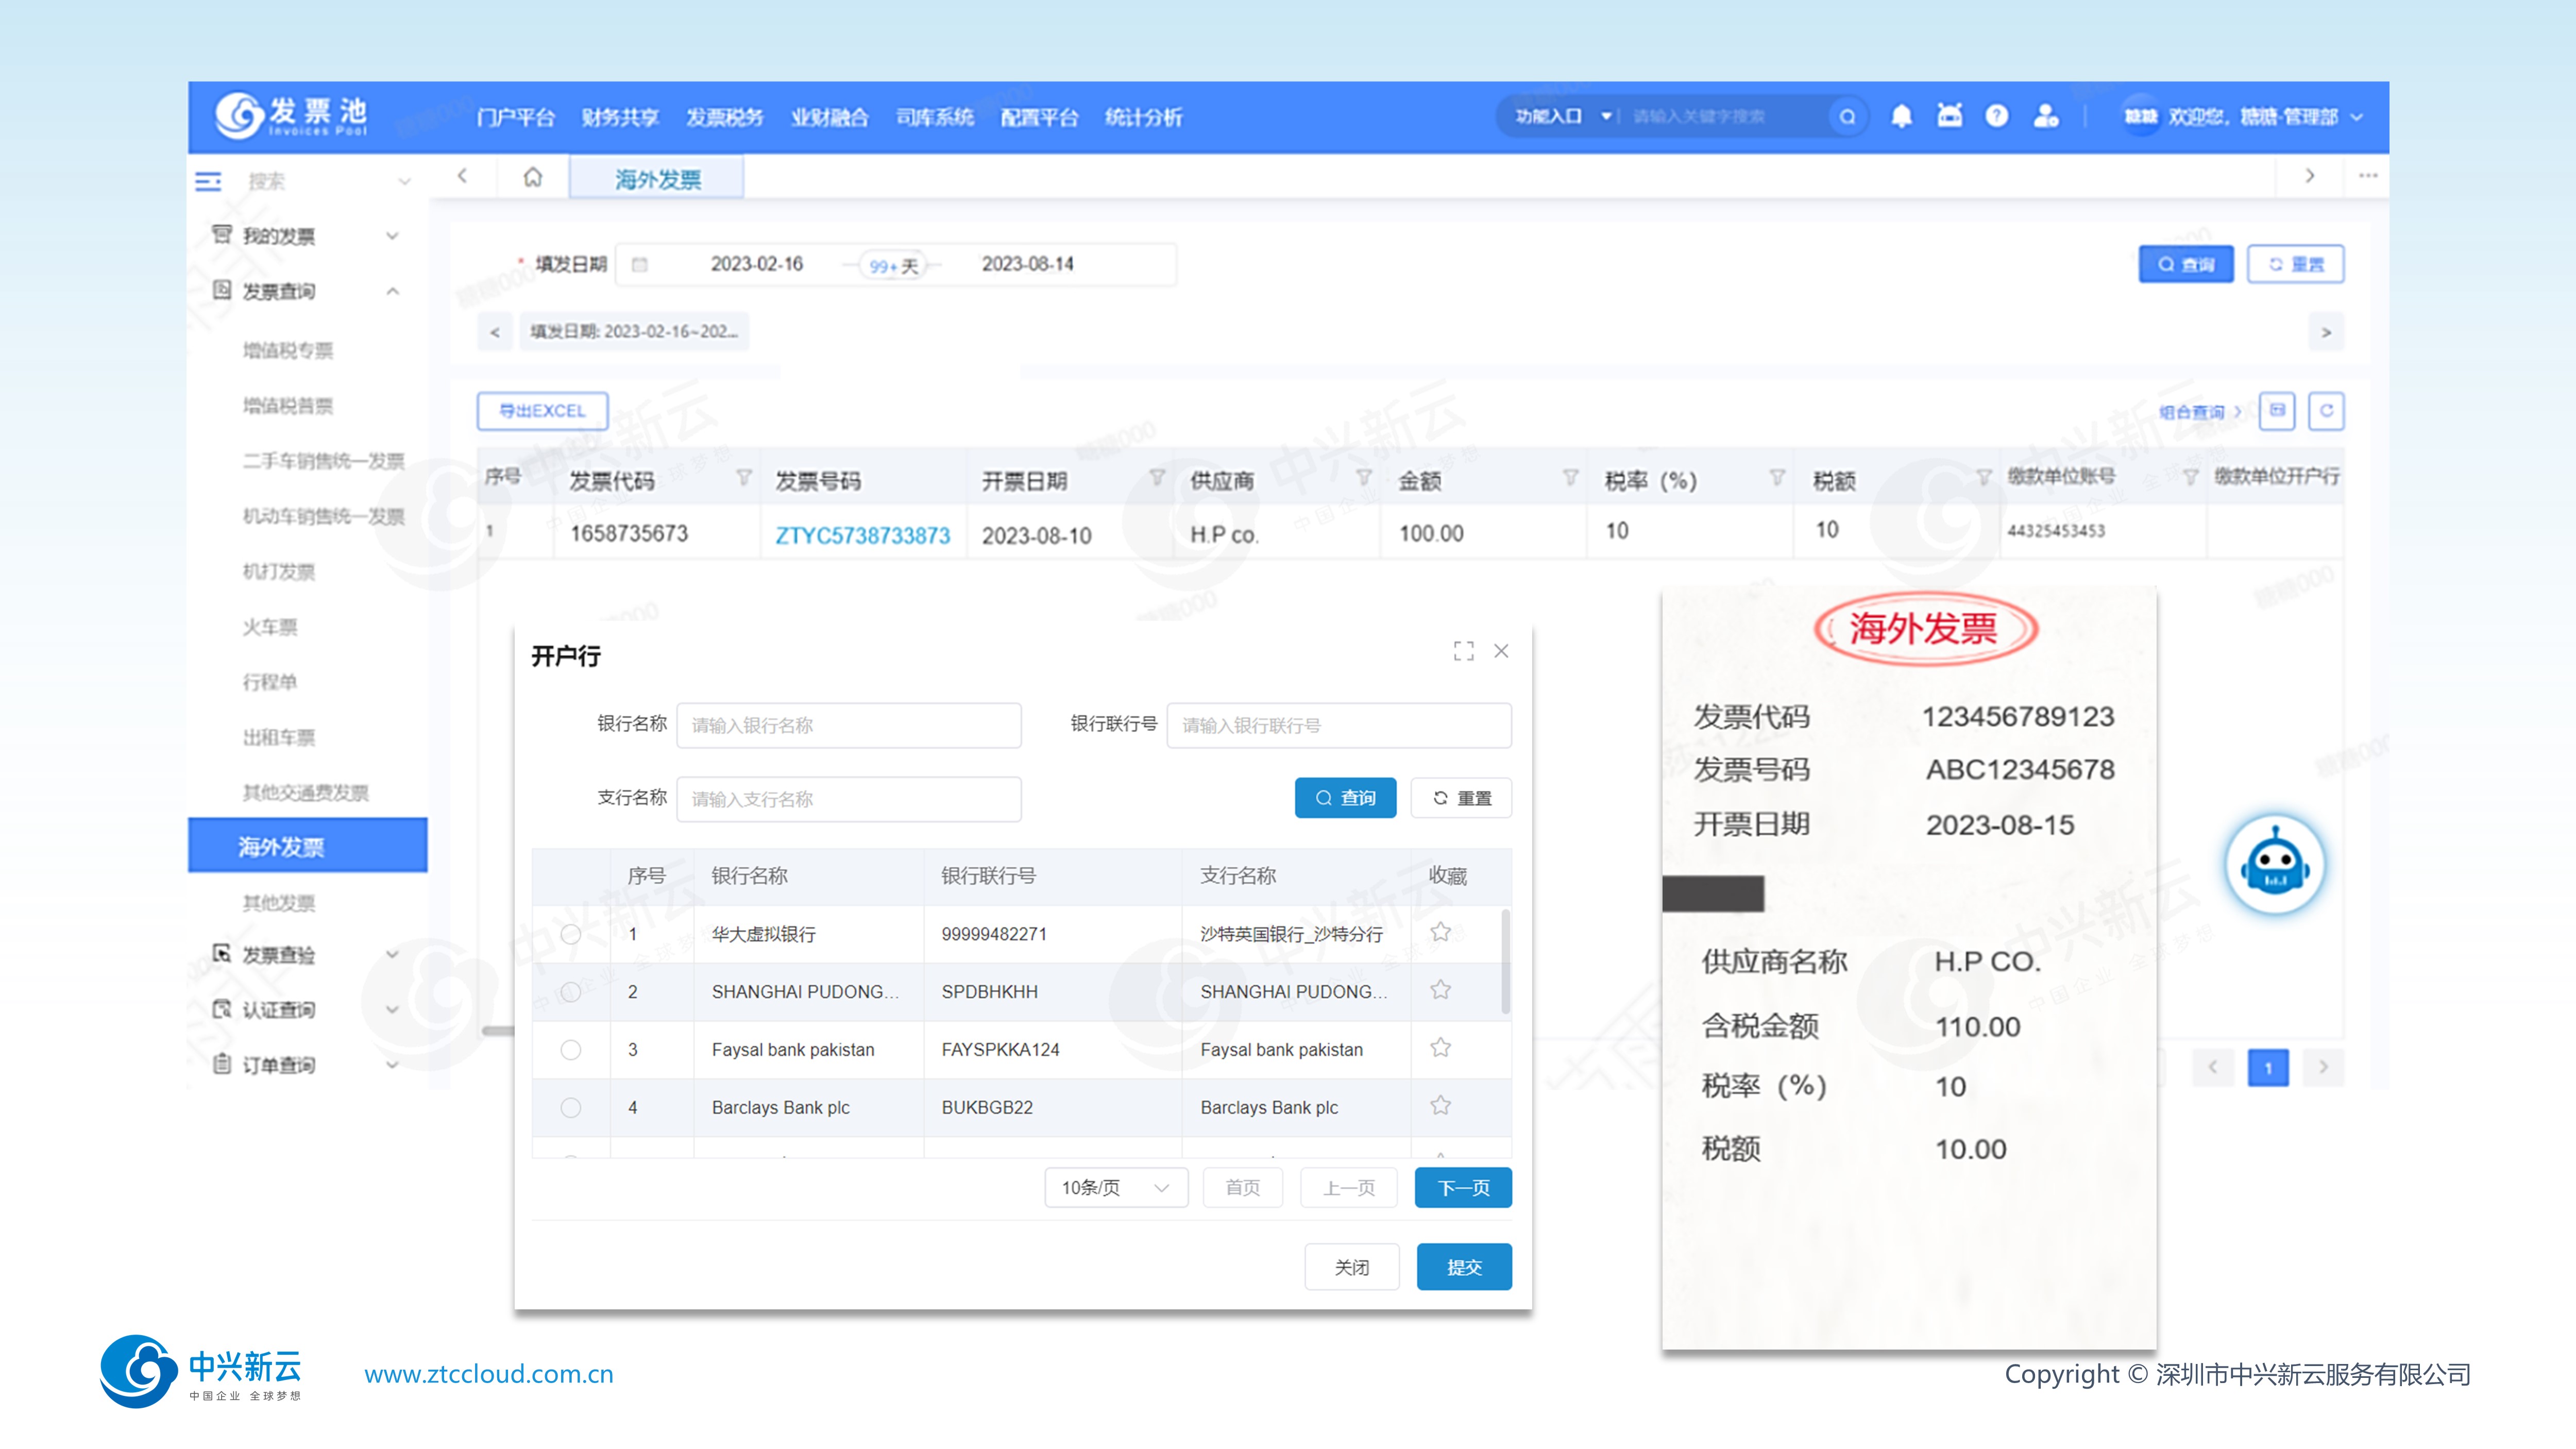Open the robot assistant chat icon
The height and width of the screenshot is (1449, 2576).
2274,866
